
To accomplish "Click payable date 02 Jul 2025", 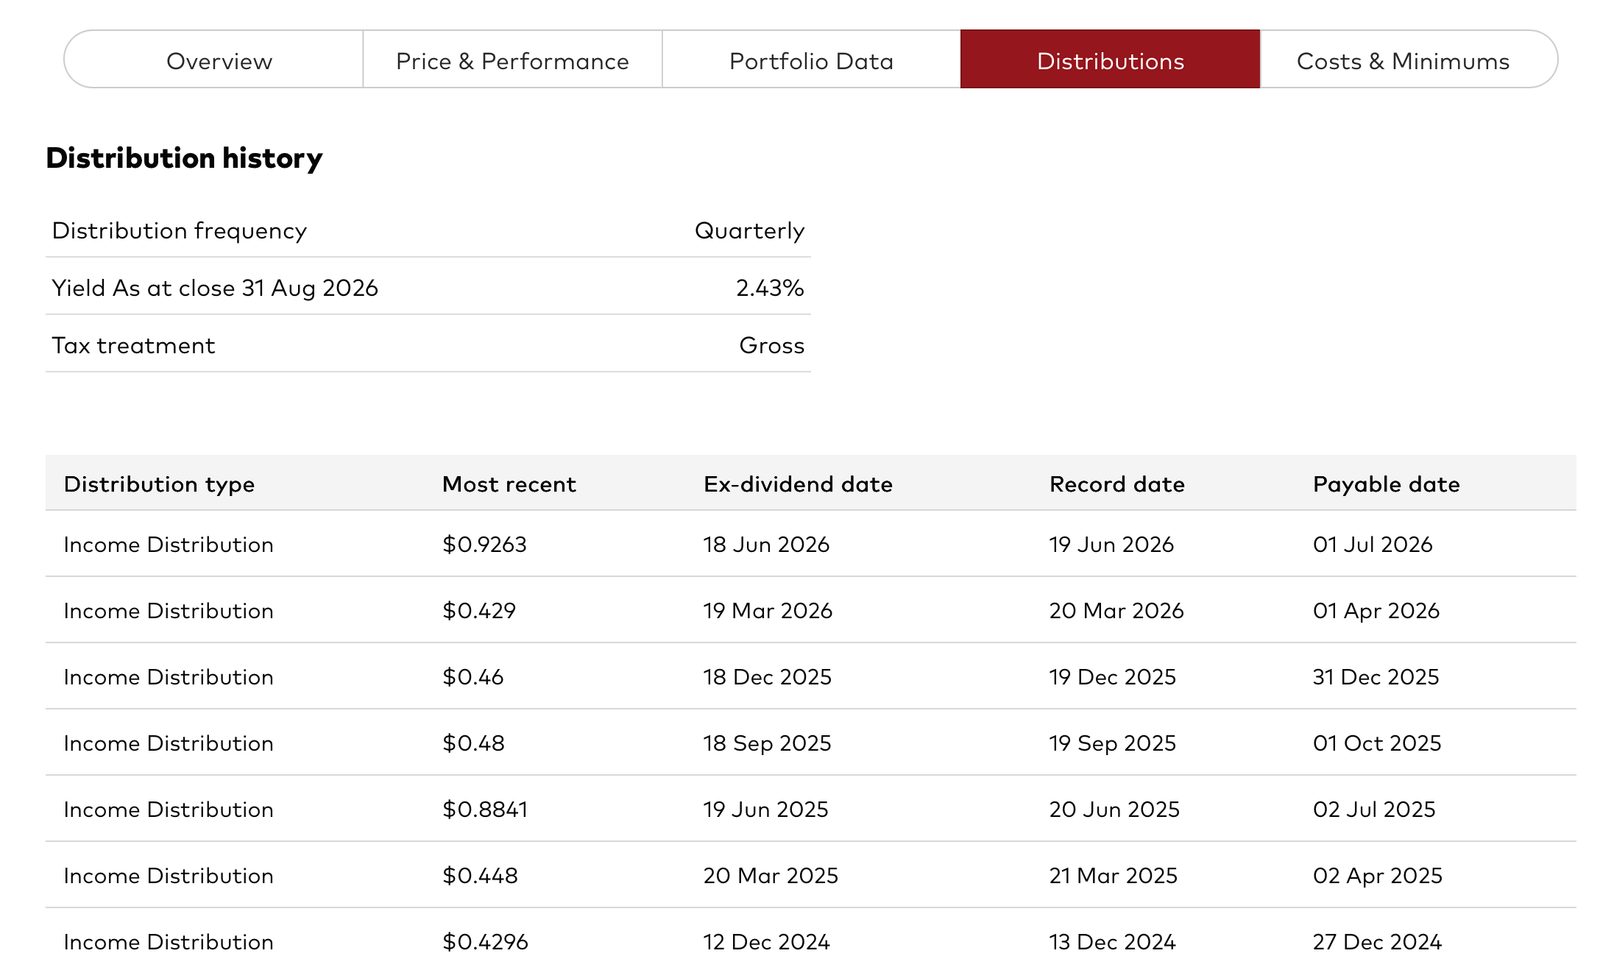I will 1374,809.
